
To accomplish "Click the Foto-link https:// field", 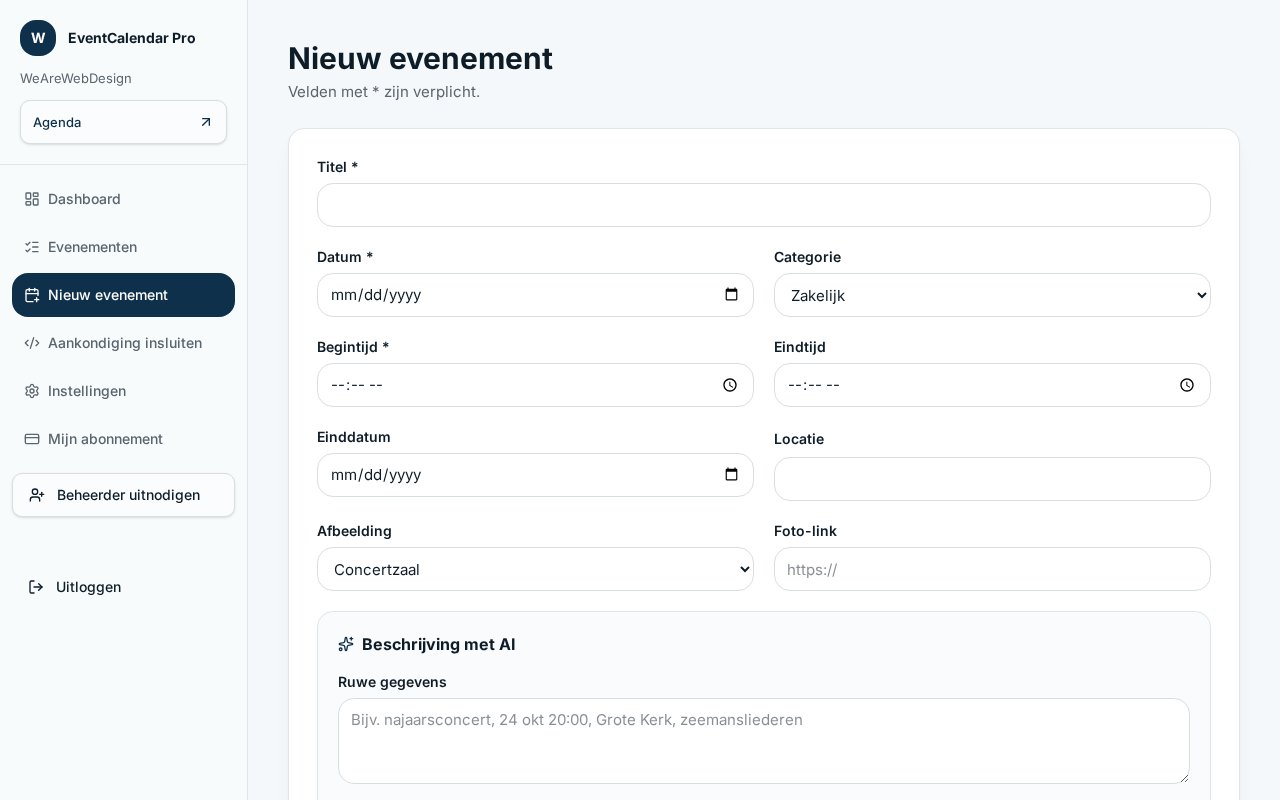I will (992, 569).
